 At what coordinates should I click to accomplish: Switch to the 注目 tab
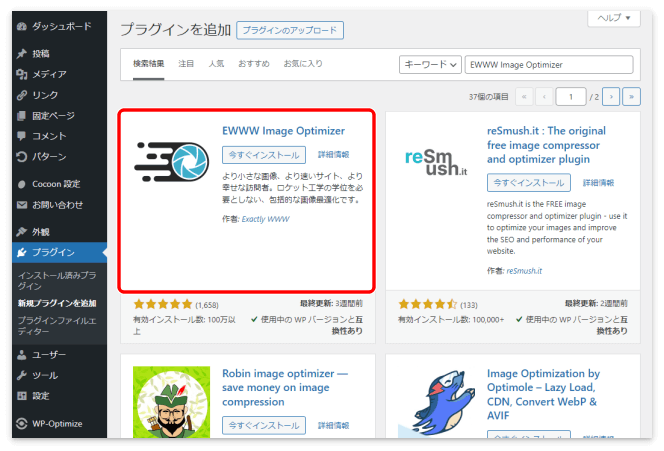[186, 64]
